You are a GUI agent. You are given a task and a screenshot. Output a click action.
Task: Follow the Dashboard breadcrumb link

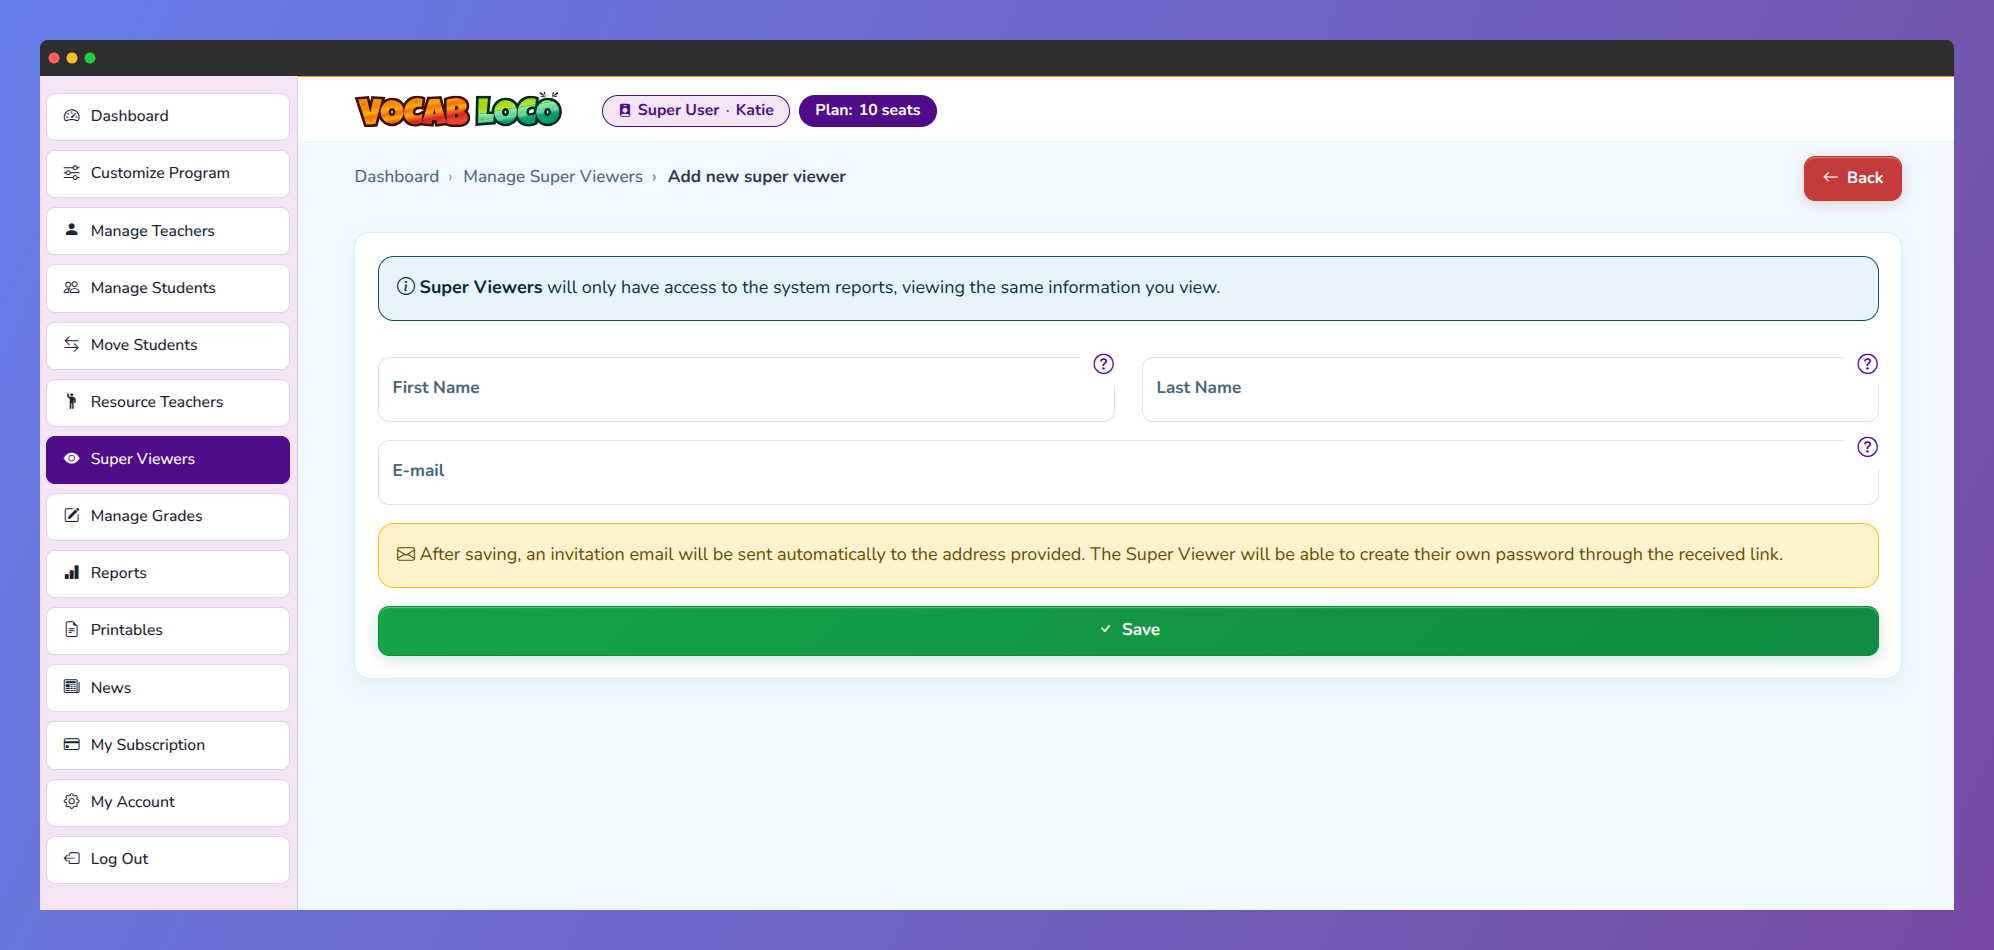click(397, 177)
